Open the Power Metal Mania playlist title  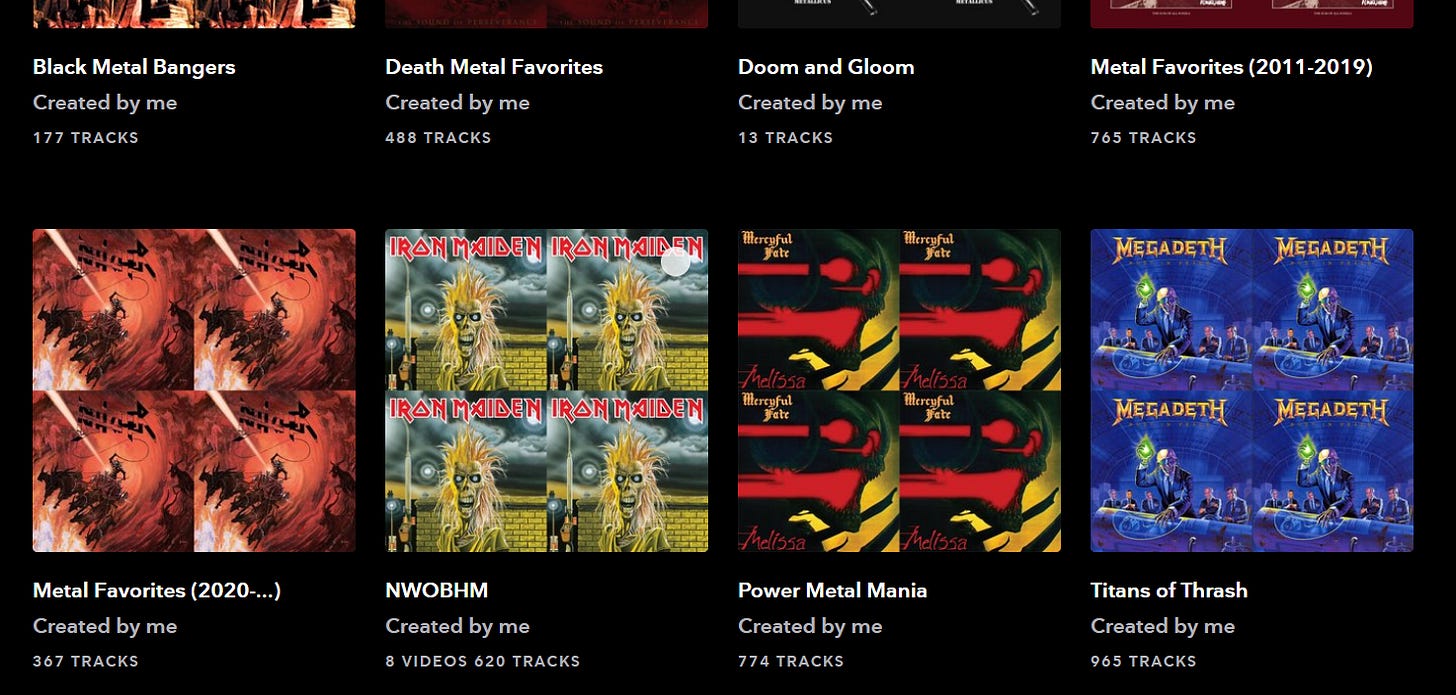pyautogui.click(x=832, y=590)
